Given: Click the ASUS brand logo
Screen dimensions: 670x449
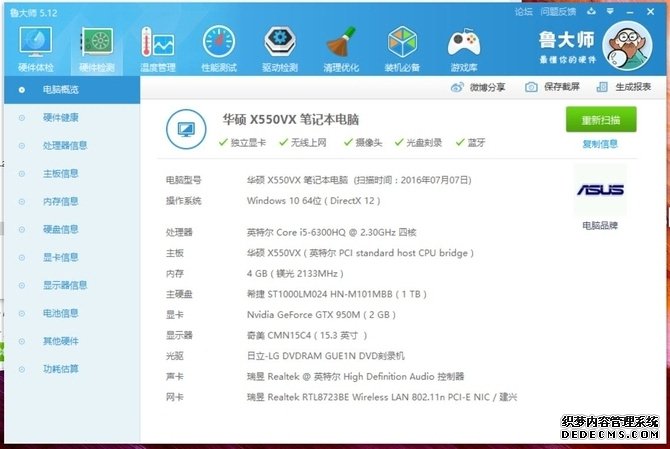Looking at the screenshot, I should 600,190.
